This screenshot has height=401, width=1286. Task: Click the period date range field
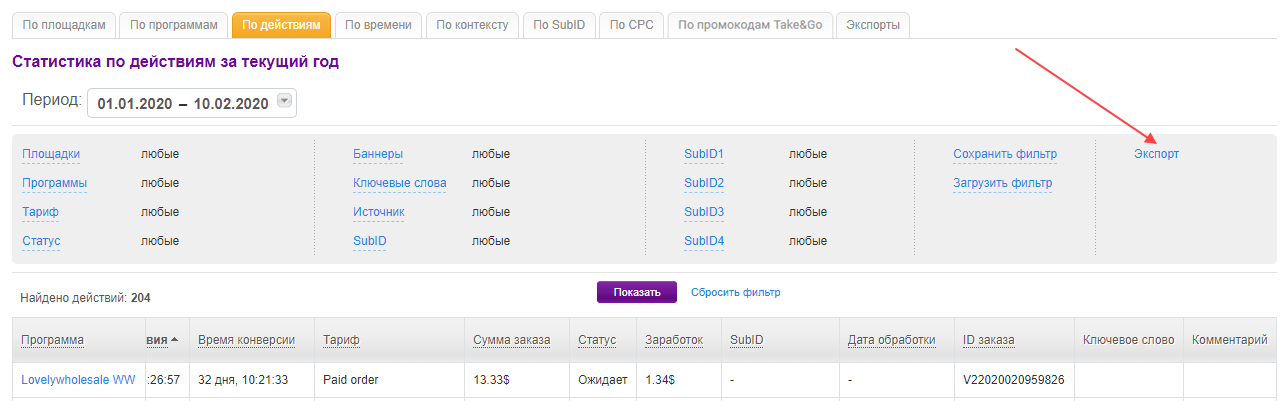182,104
